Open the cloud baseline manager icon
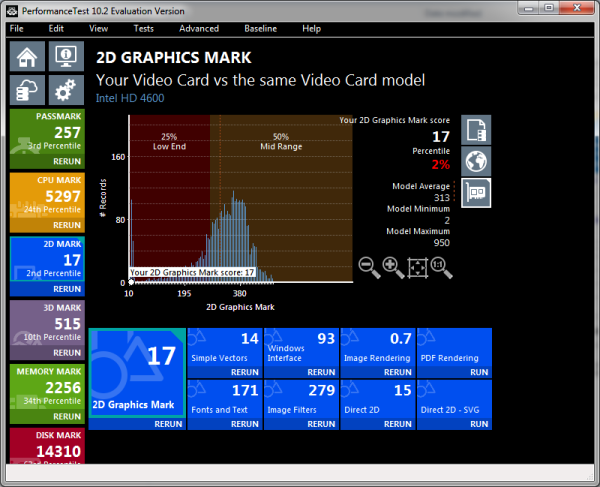Viewport: 600px width, 487px height. click(27, 90)
